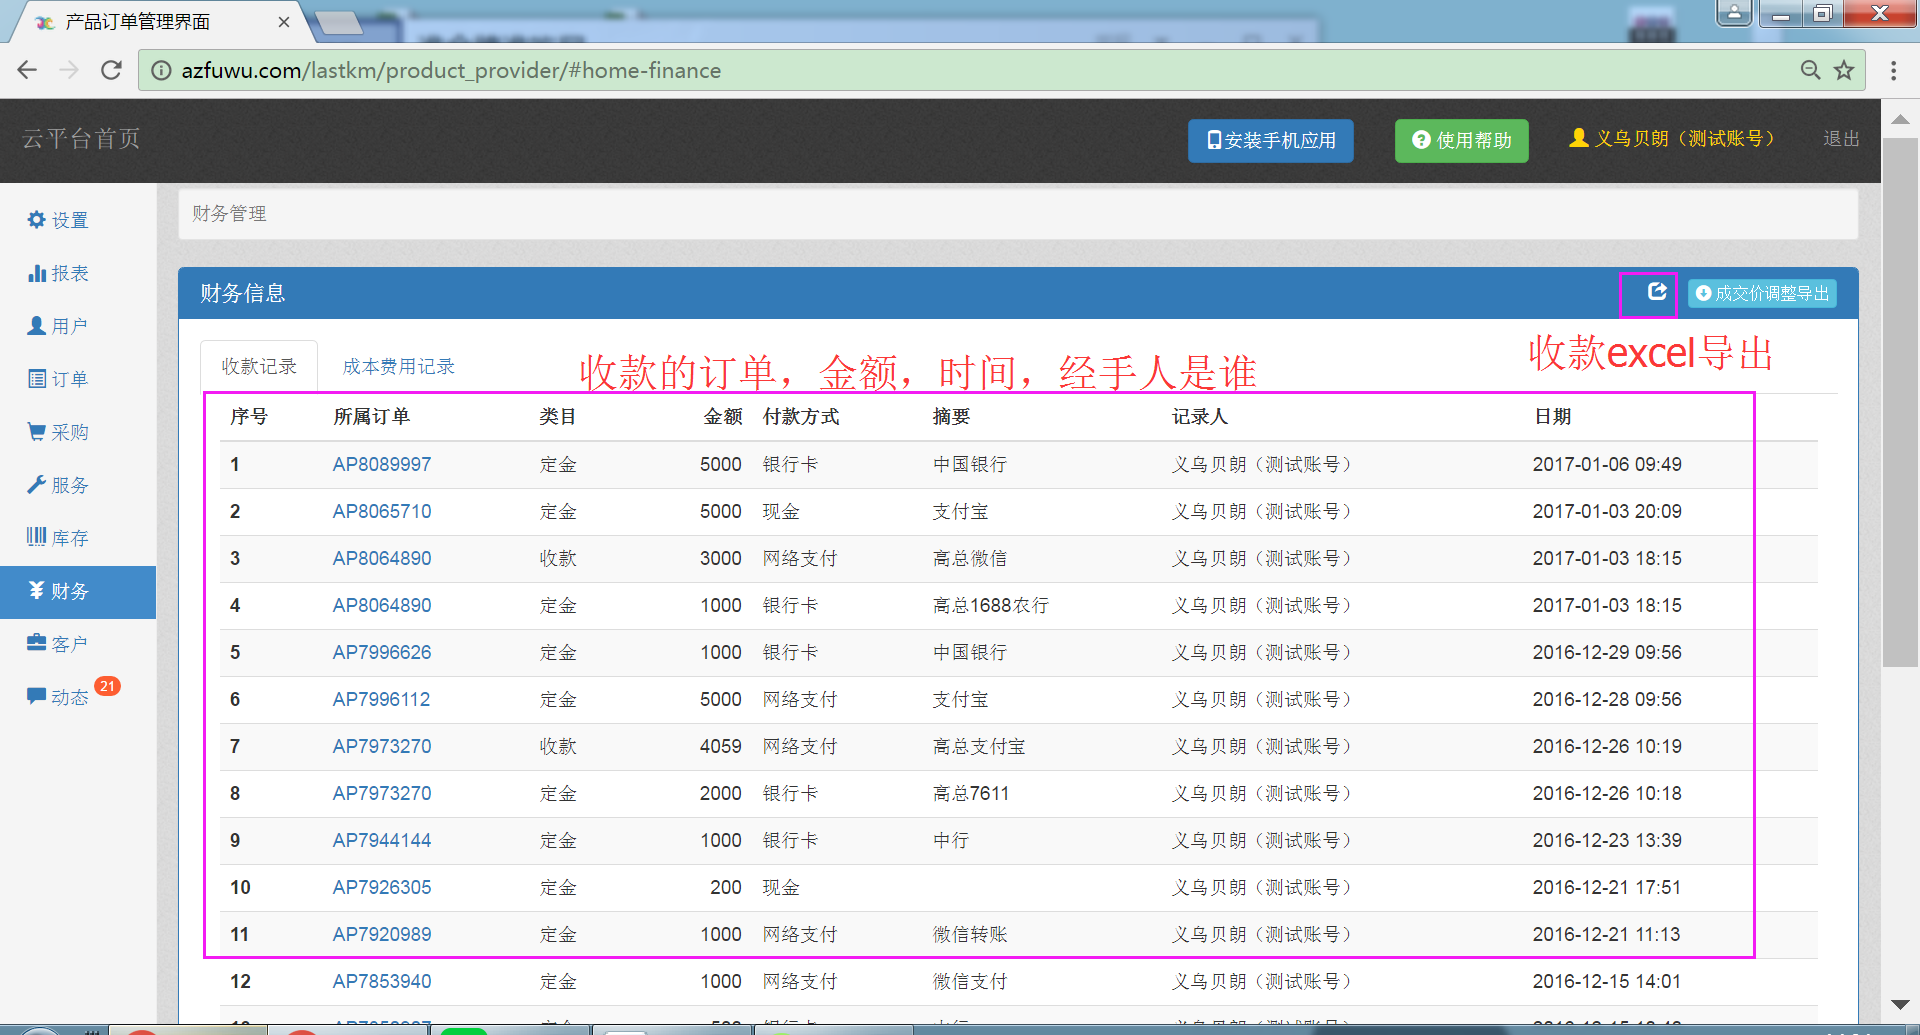This screenshot has height=1035, width=1920.
Task: Click the 财务管理 breadcrumb text
Action: tap(229, 213)
